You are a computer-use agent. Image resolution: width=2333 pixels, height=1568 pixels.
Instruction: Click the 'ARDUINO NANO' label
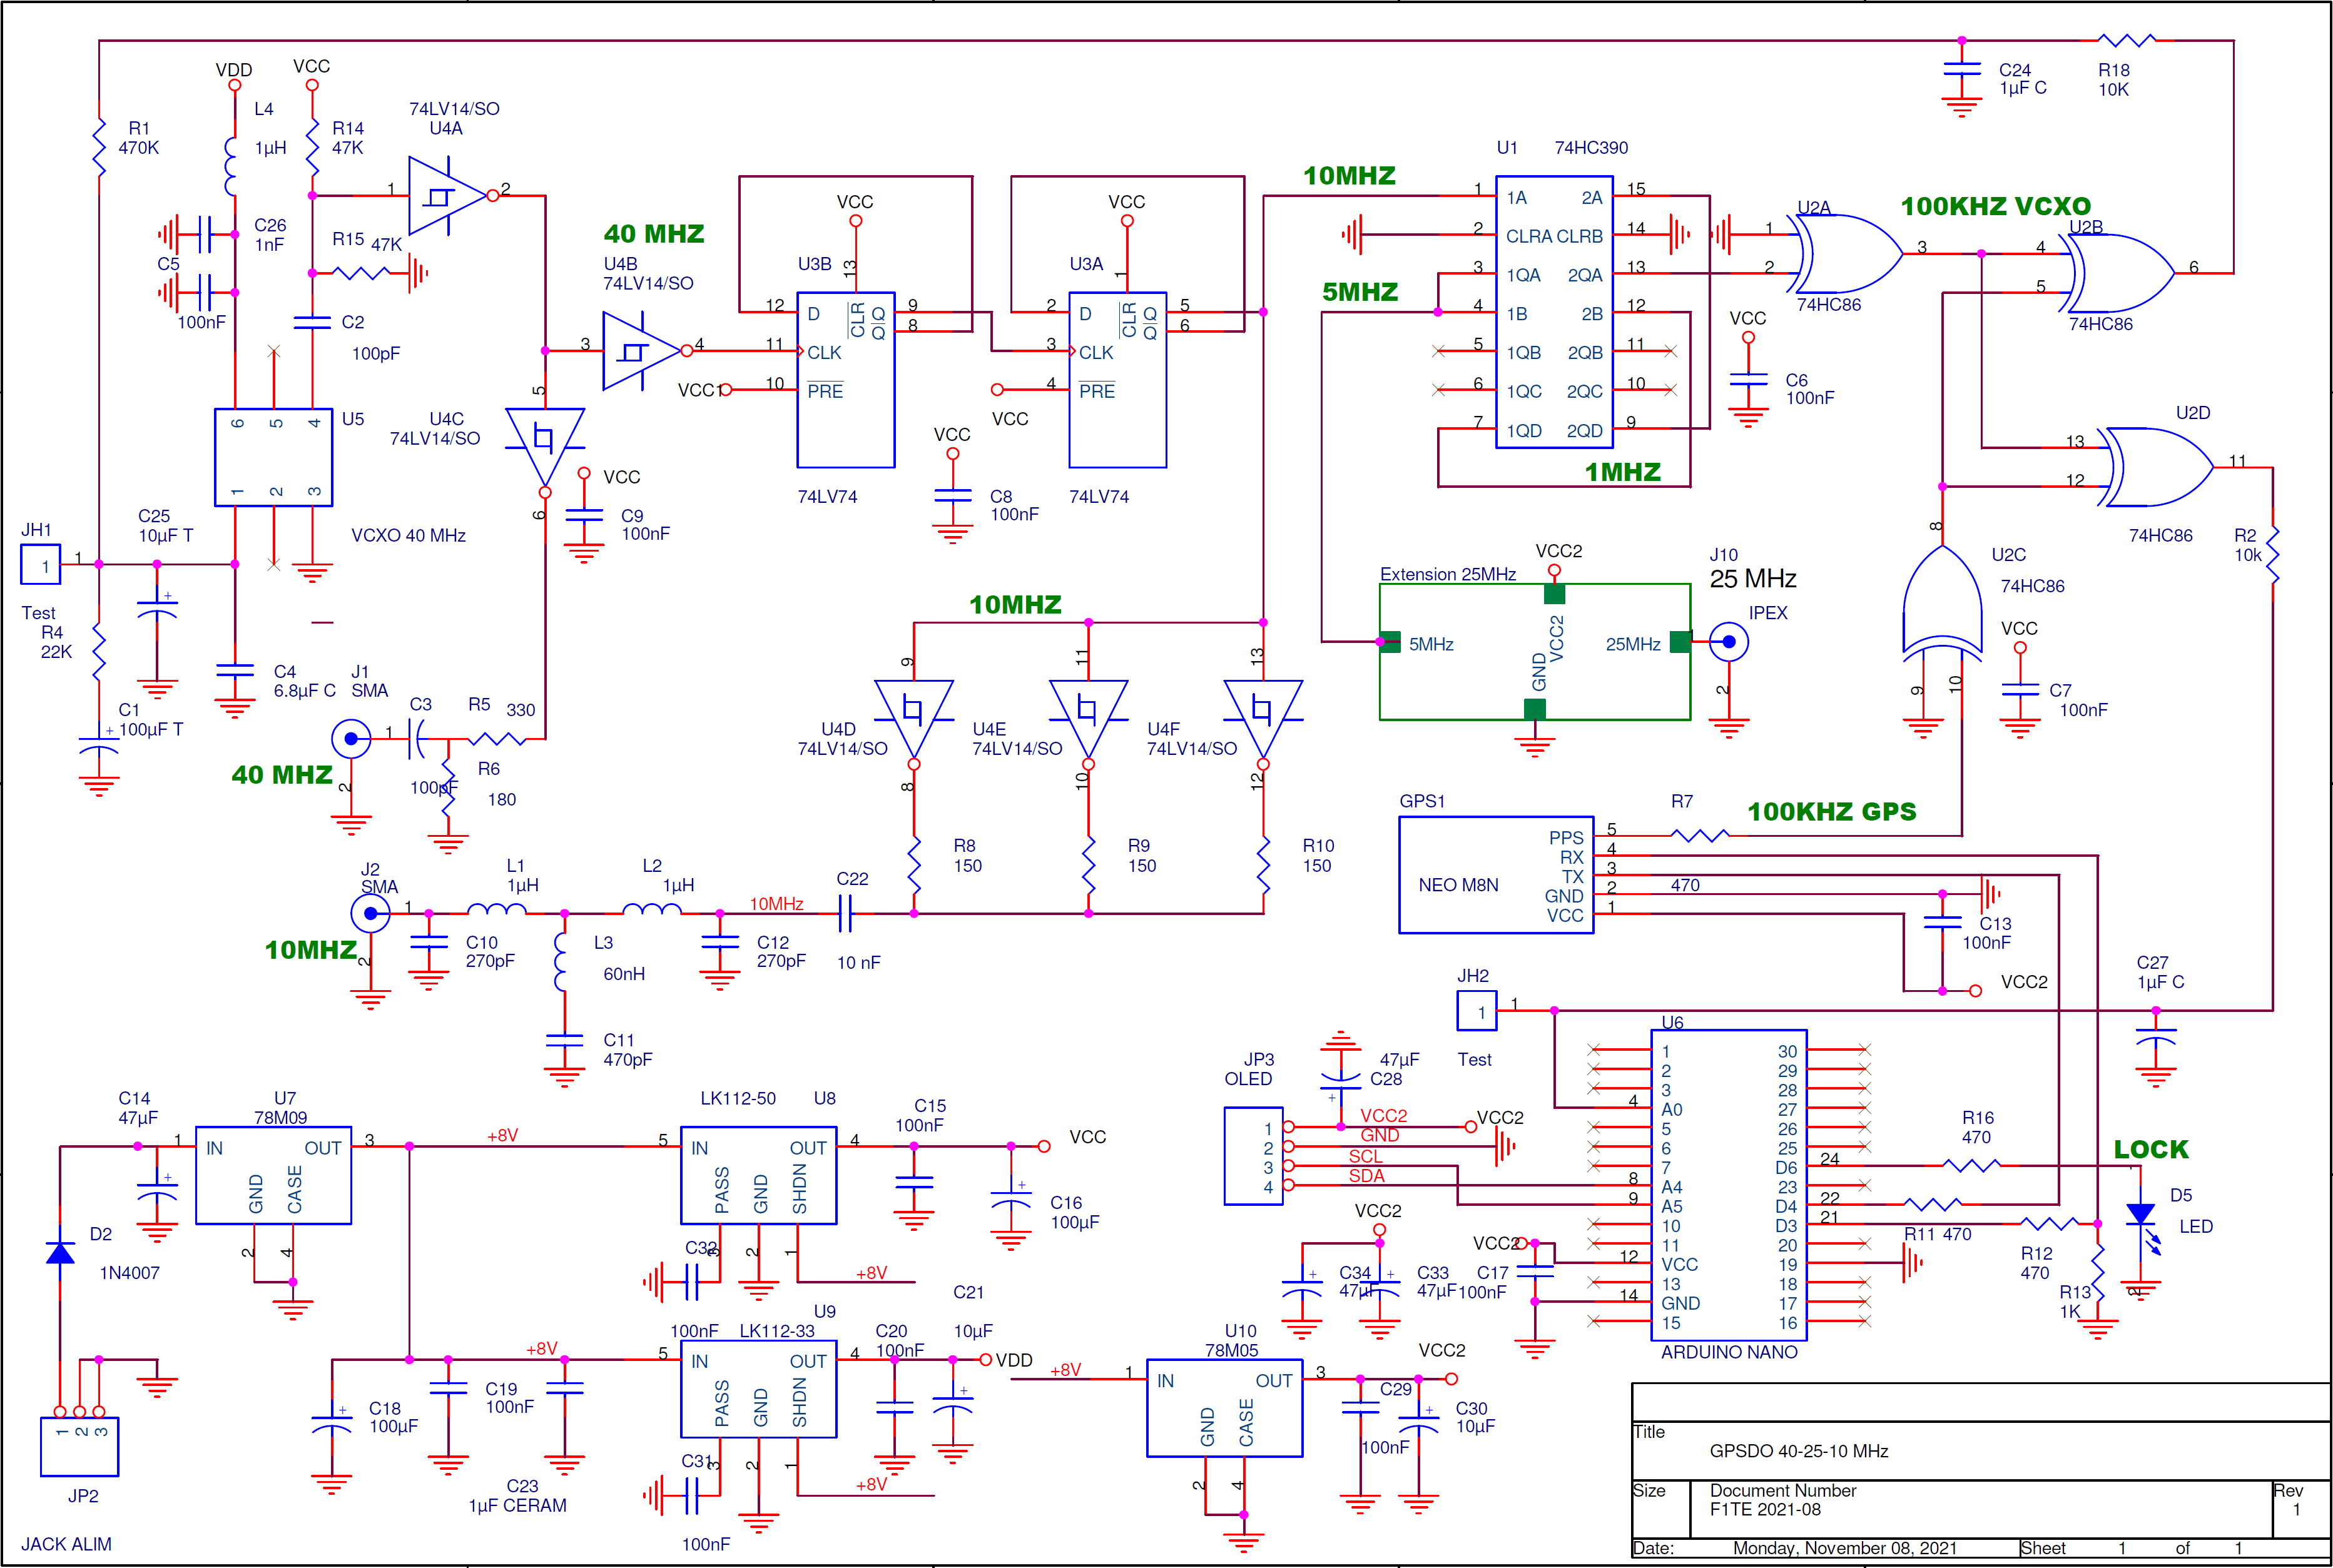coord(1729,1352)
